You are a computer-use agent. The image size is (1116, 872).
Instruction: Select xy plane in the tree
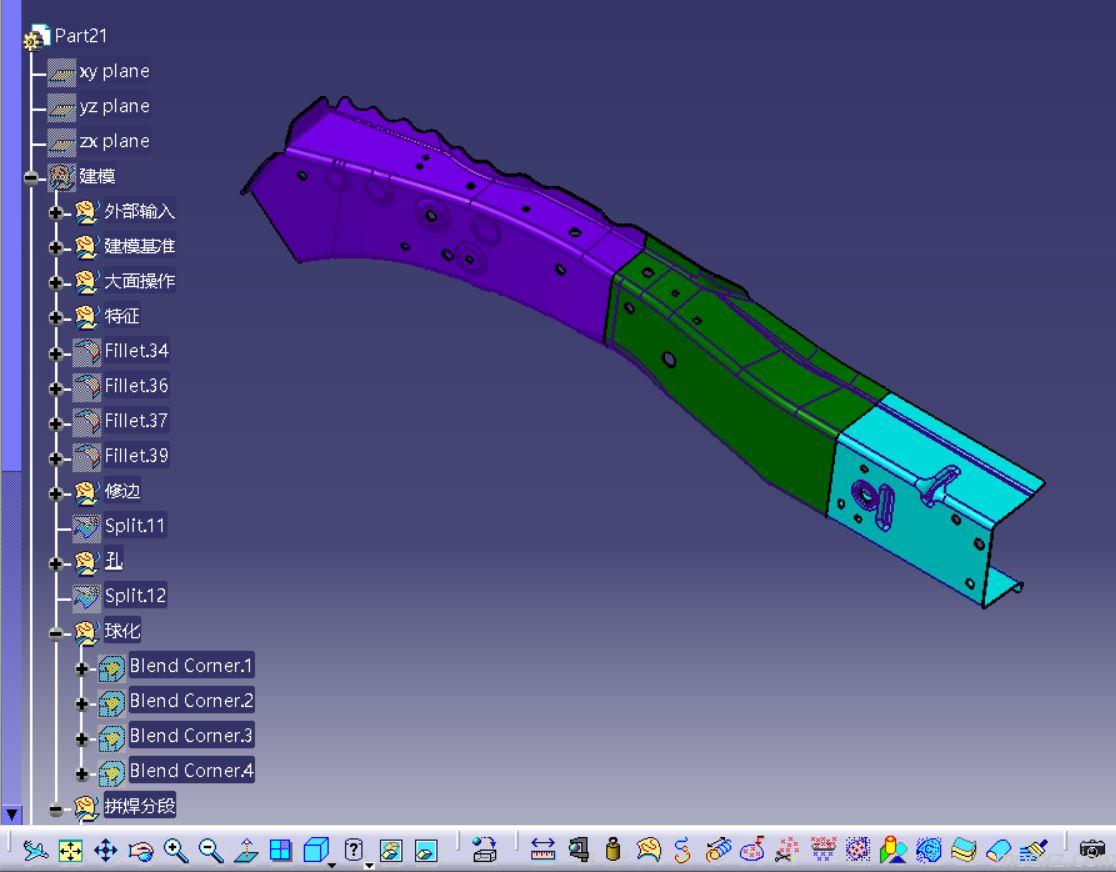pos(113,71)
